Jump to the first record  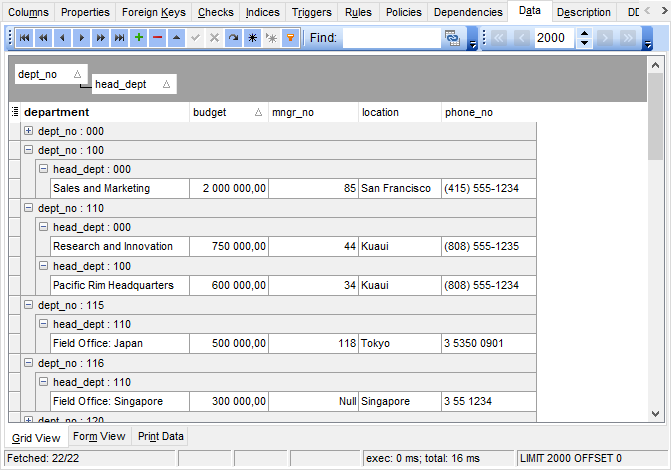24,38
